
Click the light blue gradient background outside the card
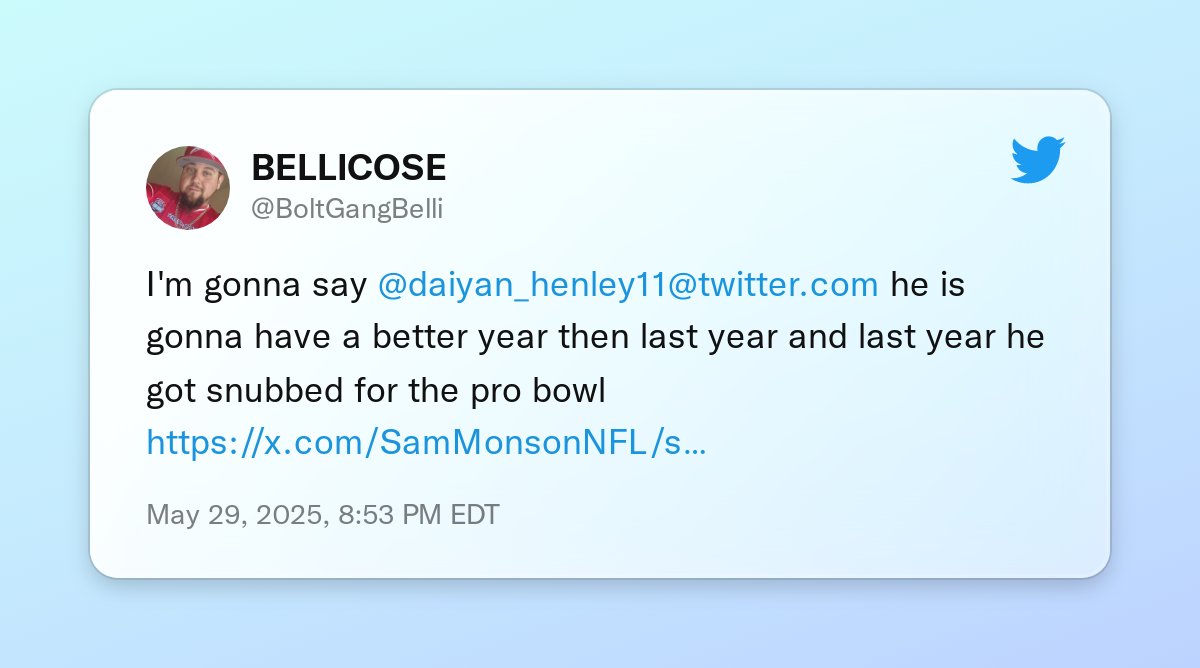tap(600, 40)
